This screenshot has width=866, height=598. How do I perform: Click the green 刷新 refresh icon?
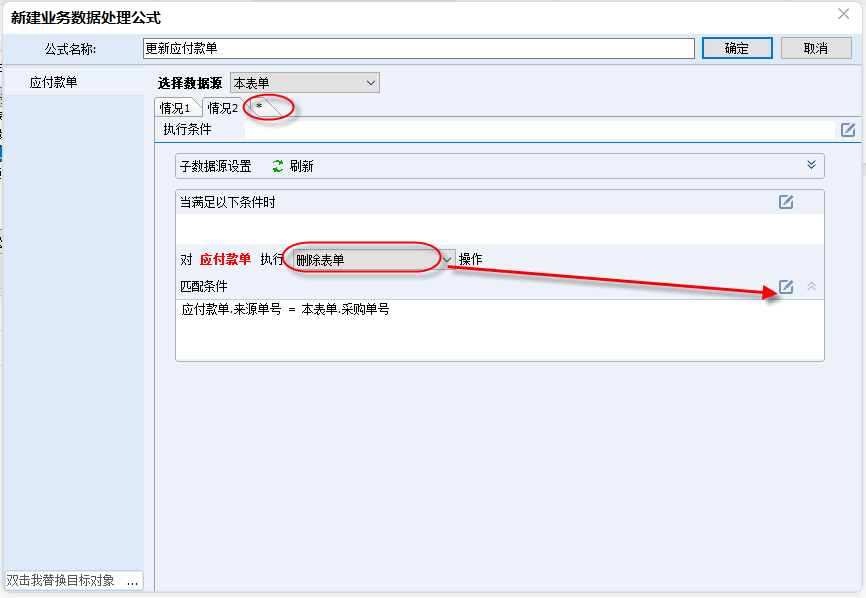tap(278, 166)
